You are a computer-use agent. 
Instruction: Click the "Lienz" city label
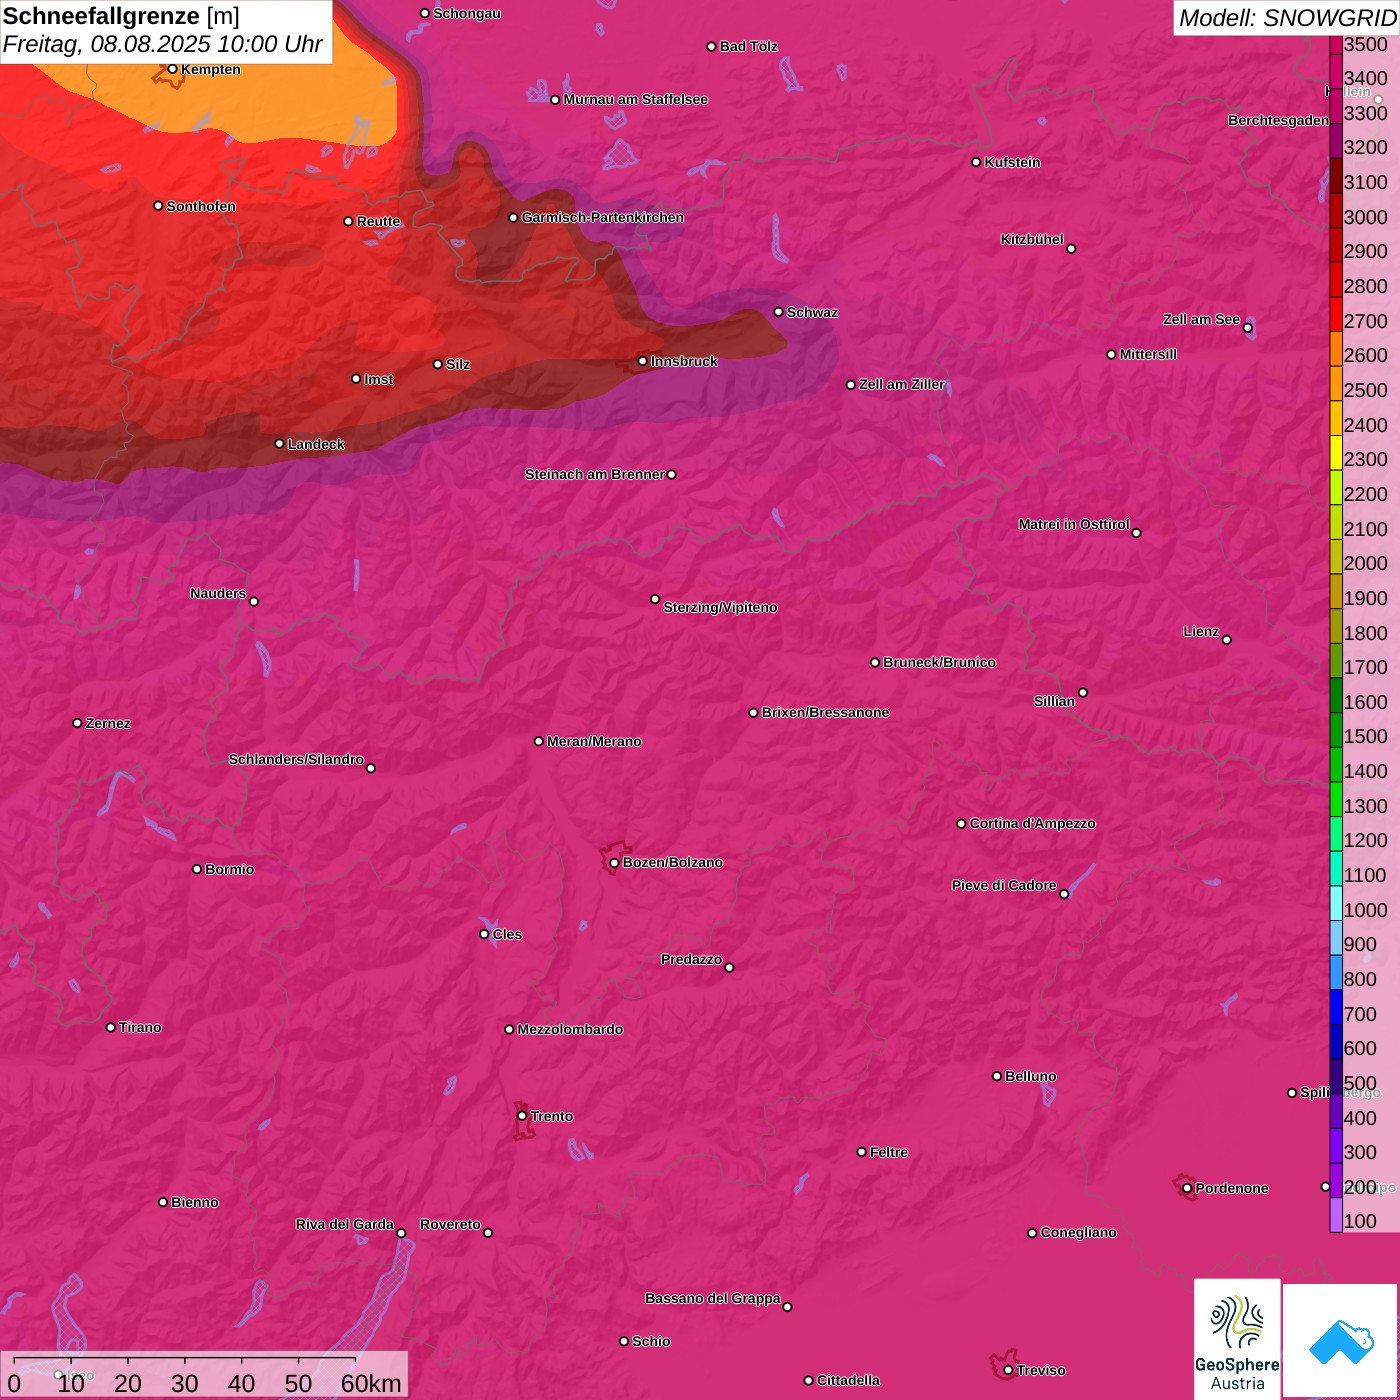pos(1201,631)
